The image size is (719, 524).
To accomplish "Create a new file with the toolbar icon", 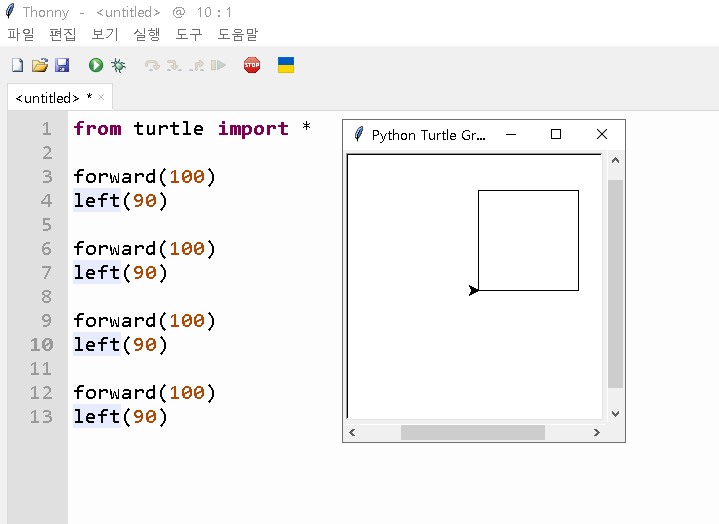I will (x=17, y=65).
